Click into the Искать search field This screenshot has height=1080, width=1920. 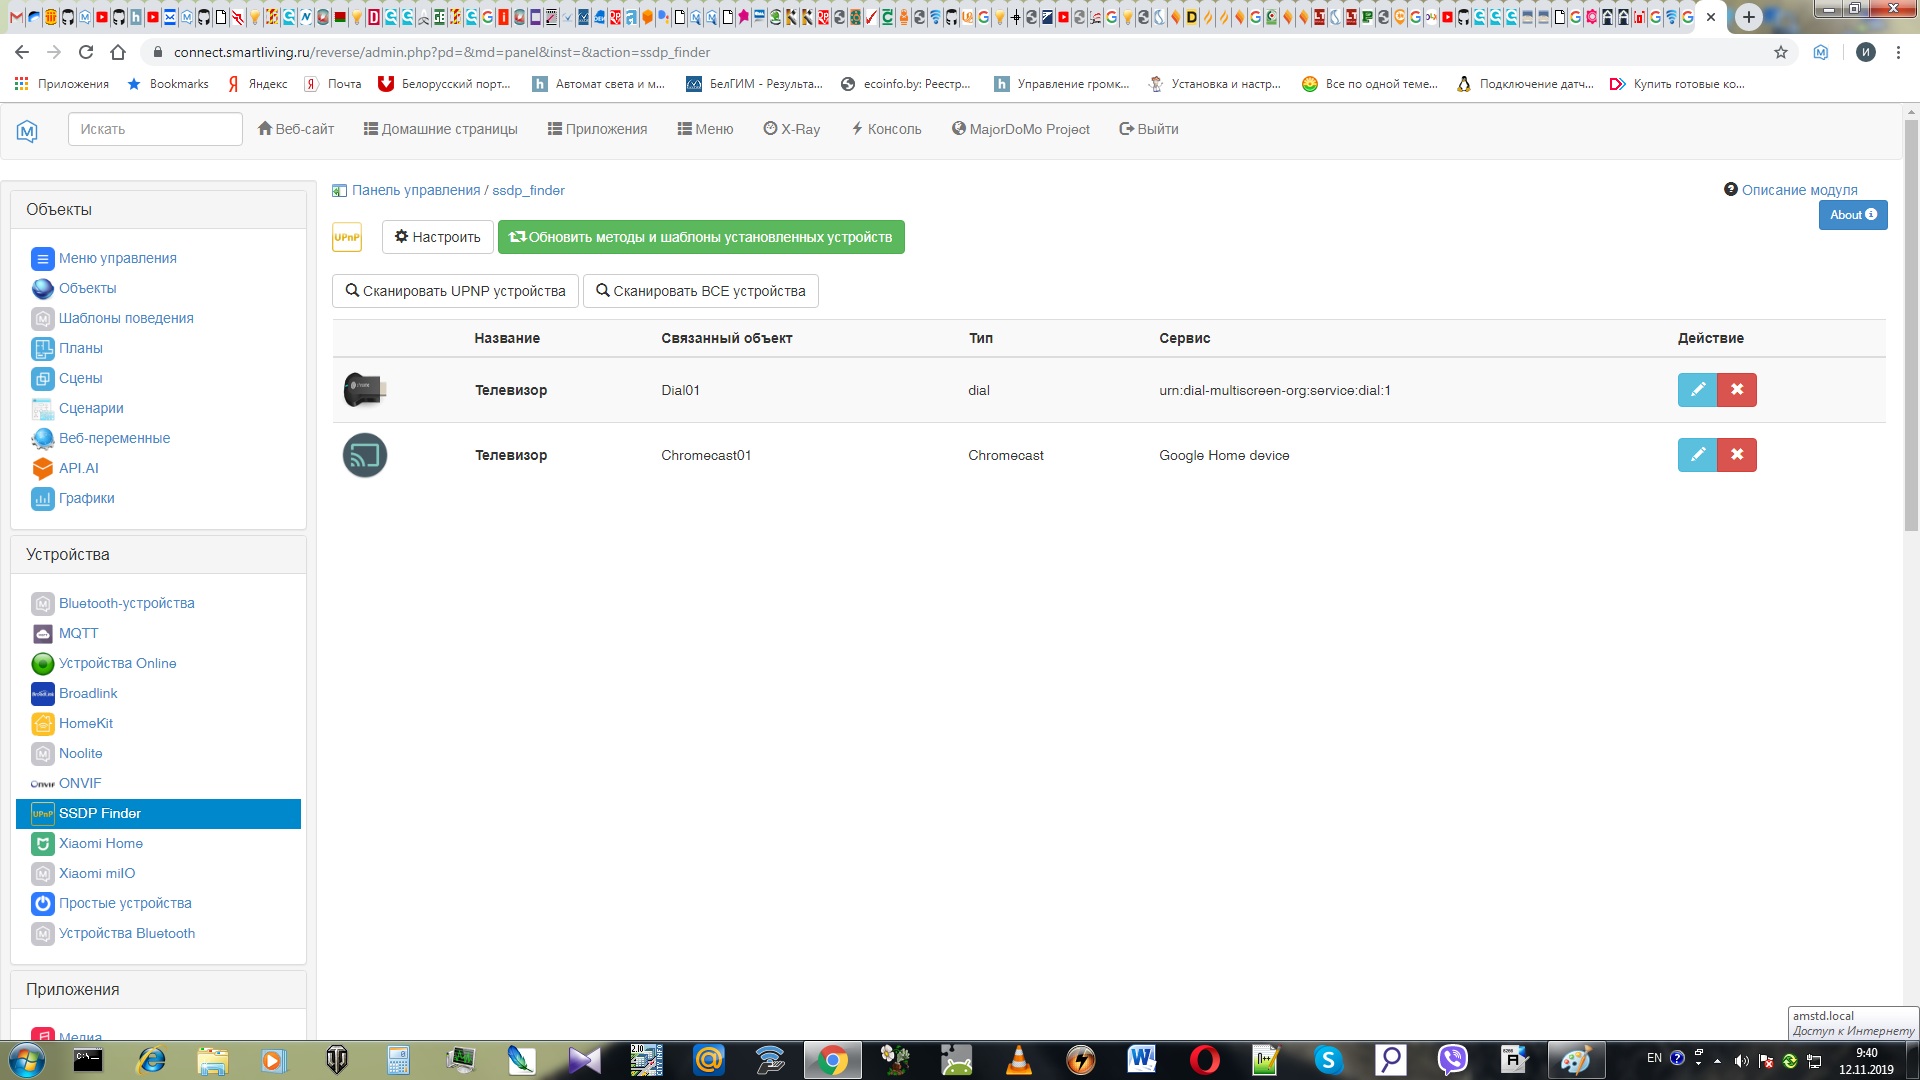155,129
